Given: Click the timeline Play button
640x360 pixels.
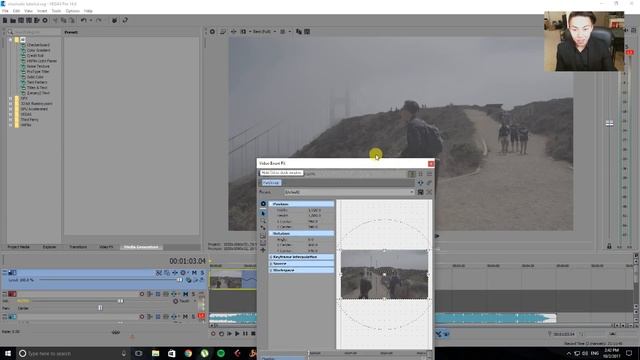Looking at the screenshot, I should pyautogui.click(x=237, y=333).
